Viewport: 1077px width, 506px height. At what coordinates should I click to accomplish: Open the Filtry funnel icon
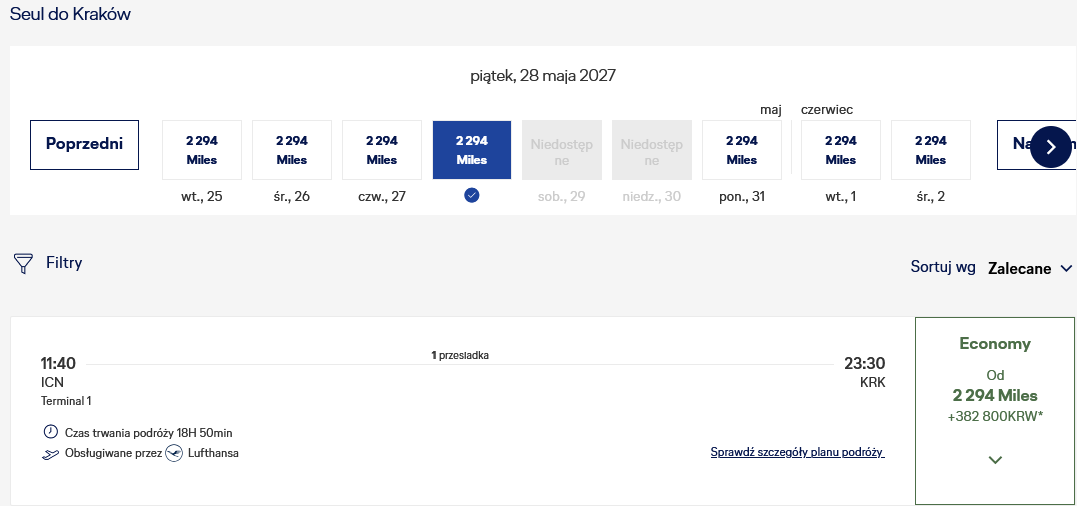click(x=23, y=263)
